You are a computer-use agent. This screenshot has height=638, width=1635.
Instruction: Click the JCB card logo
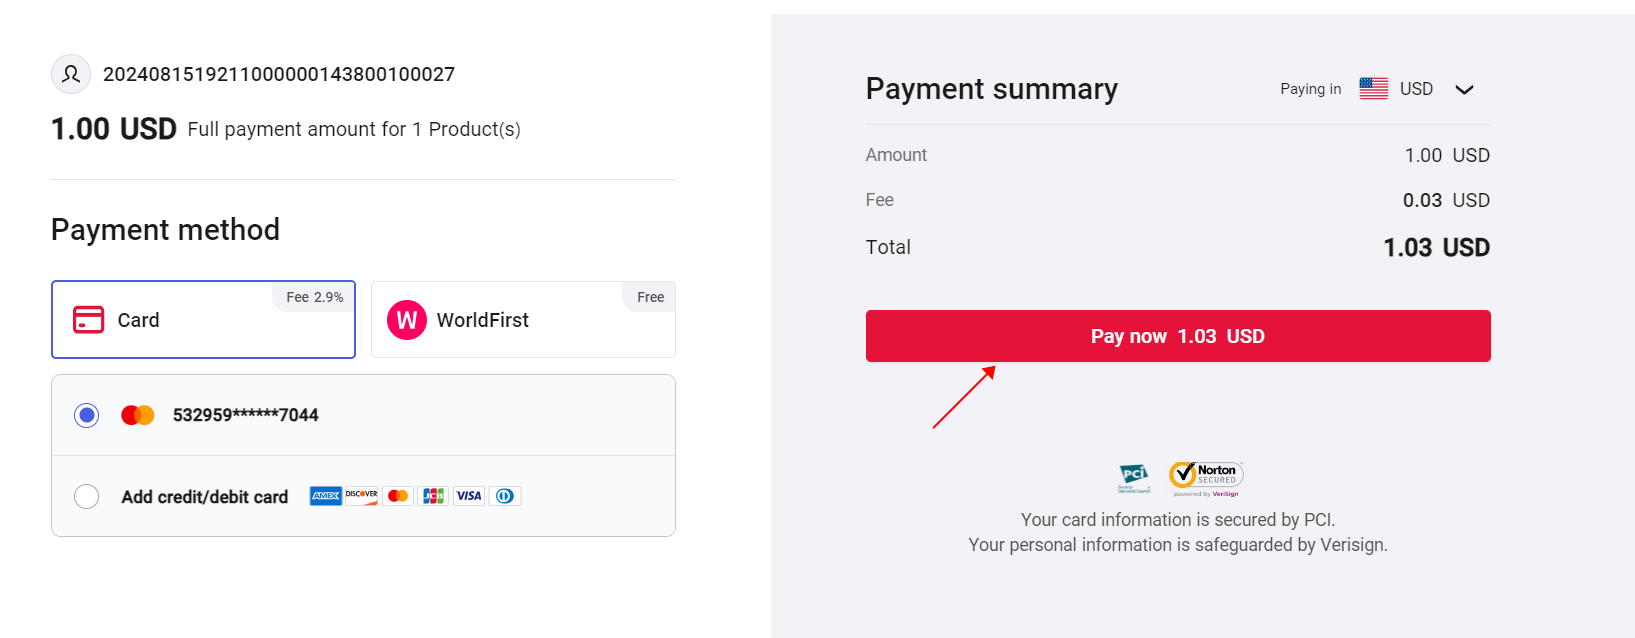[433, 496]
